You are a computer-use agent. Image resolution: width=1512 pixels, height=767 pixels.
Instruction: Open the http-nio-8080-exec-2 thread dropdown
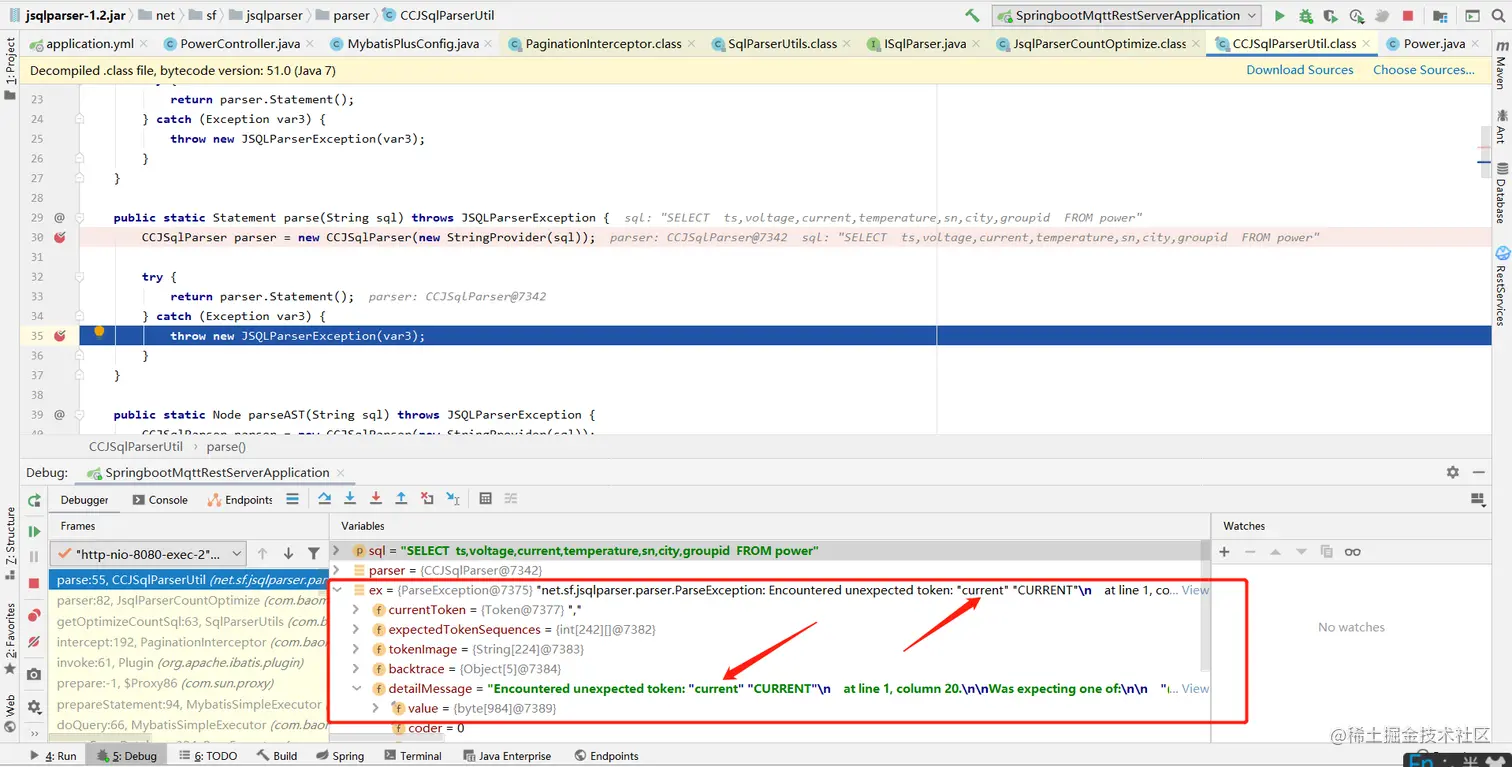[147, 553]
